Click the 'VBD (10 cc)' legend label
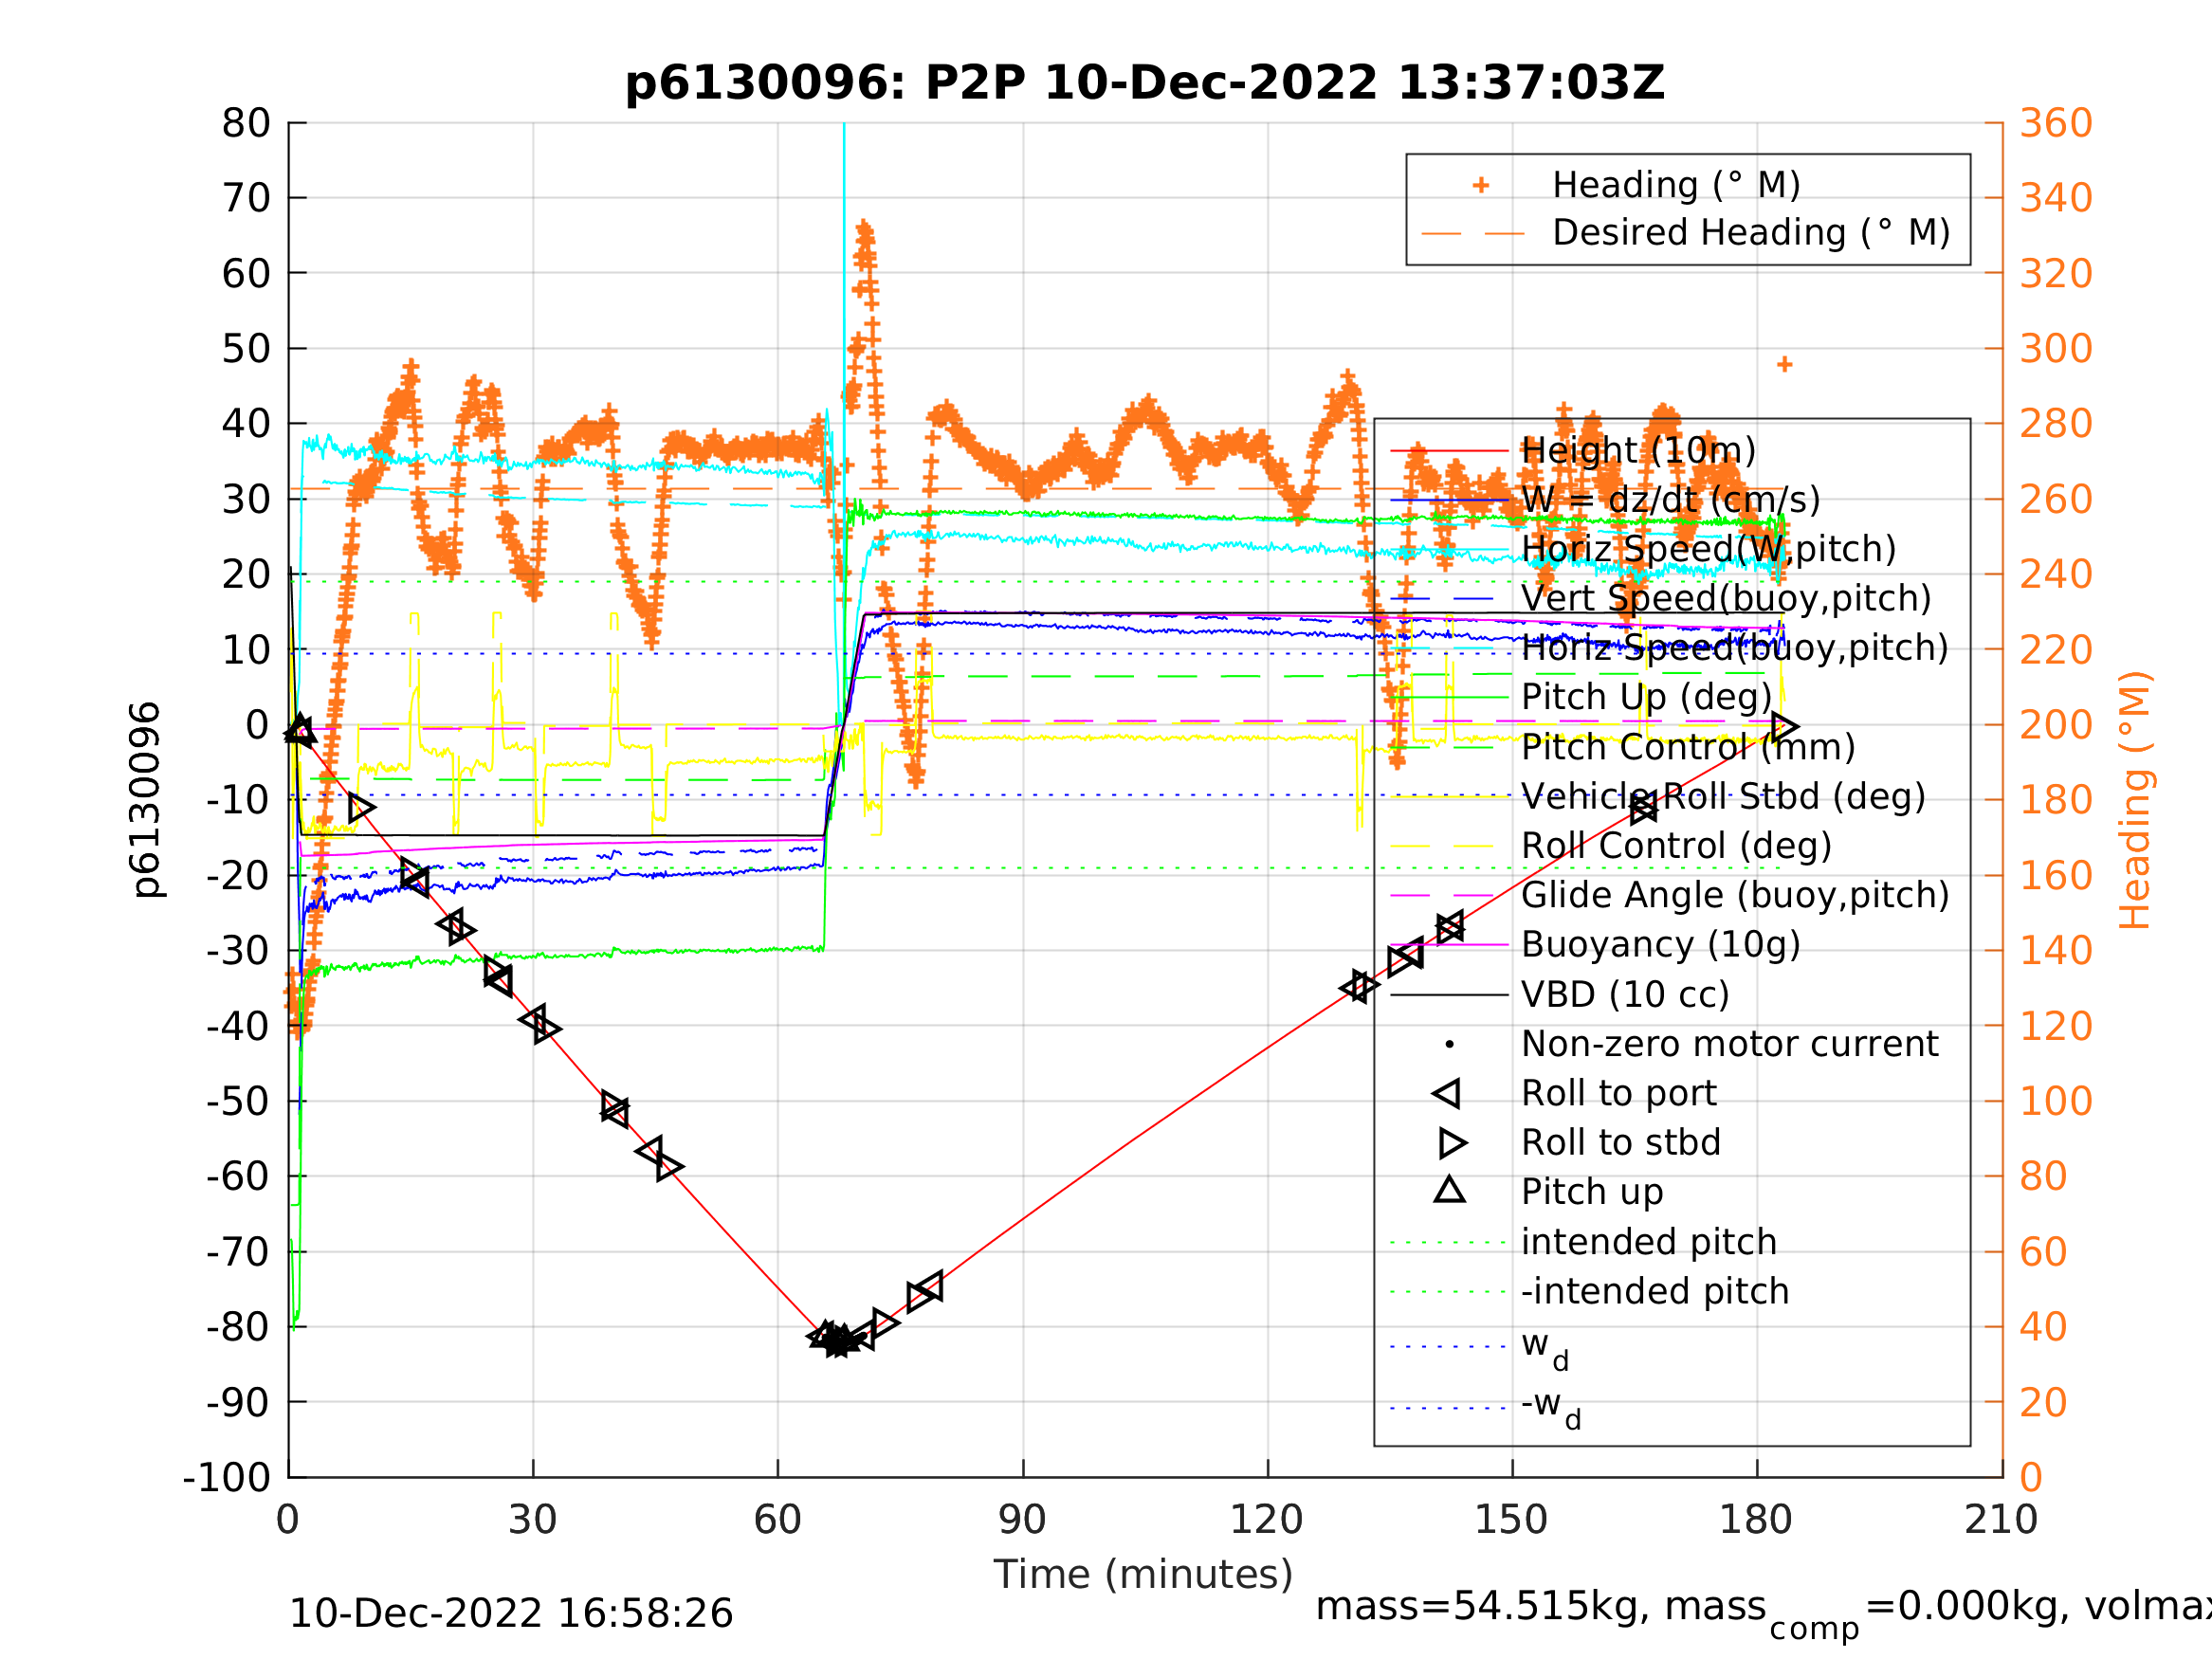Image resolution: width=2212 pixels, height=1659 pixels. (x=1625, y=994)
